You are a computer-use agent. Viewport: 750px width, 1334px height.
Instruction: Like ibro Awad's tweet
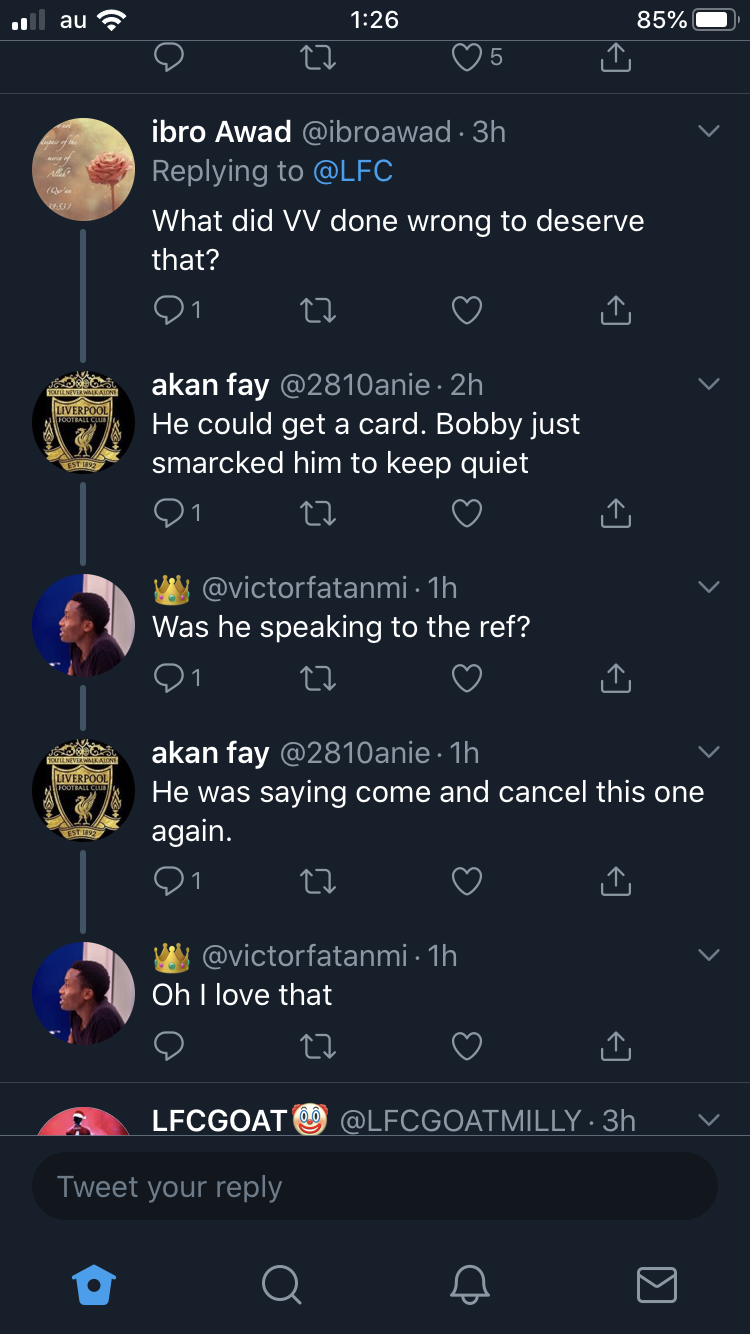pyautogui.click(x=467, y=311)
